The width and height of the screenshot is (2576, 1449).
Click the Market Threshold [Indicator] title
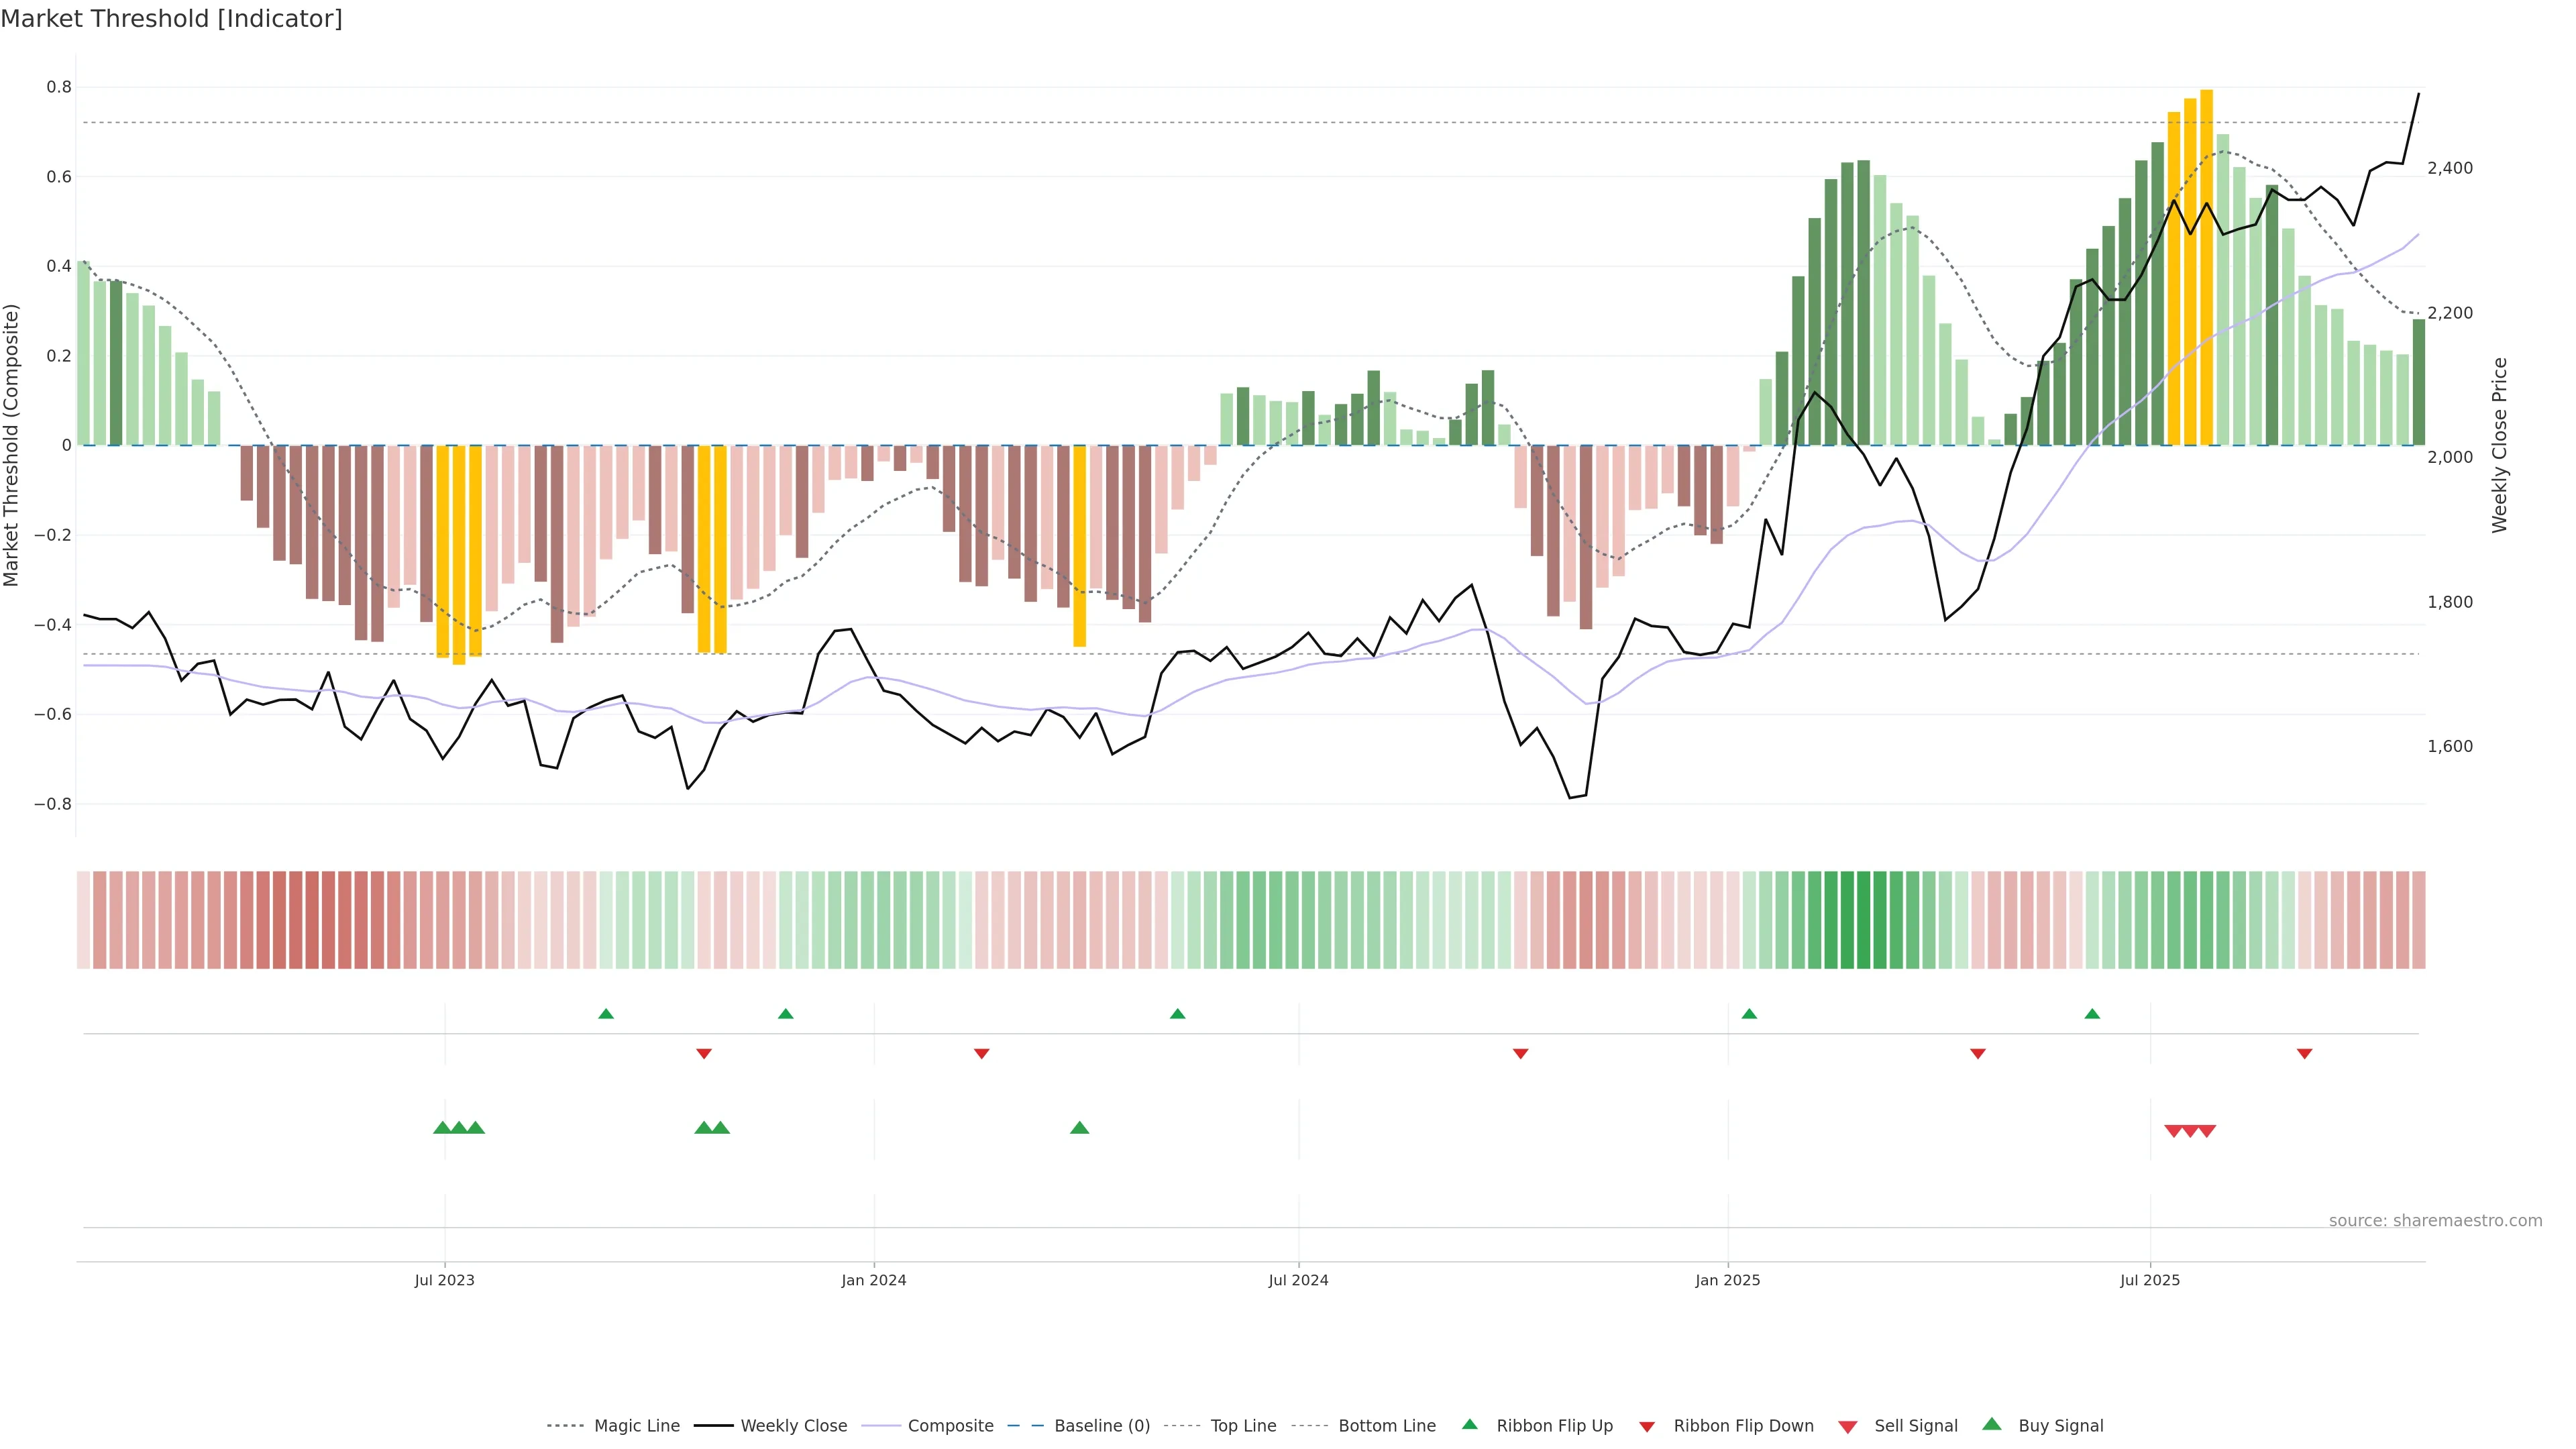pyautogui.click(x=171, y=19)
